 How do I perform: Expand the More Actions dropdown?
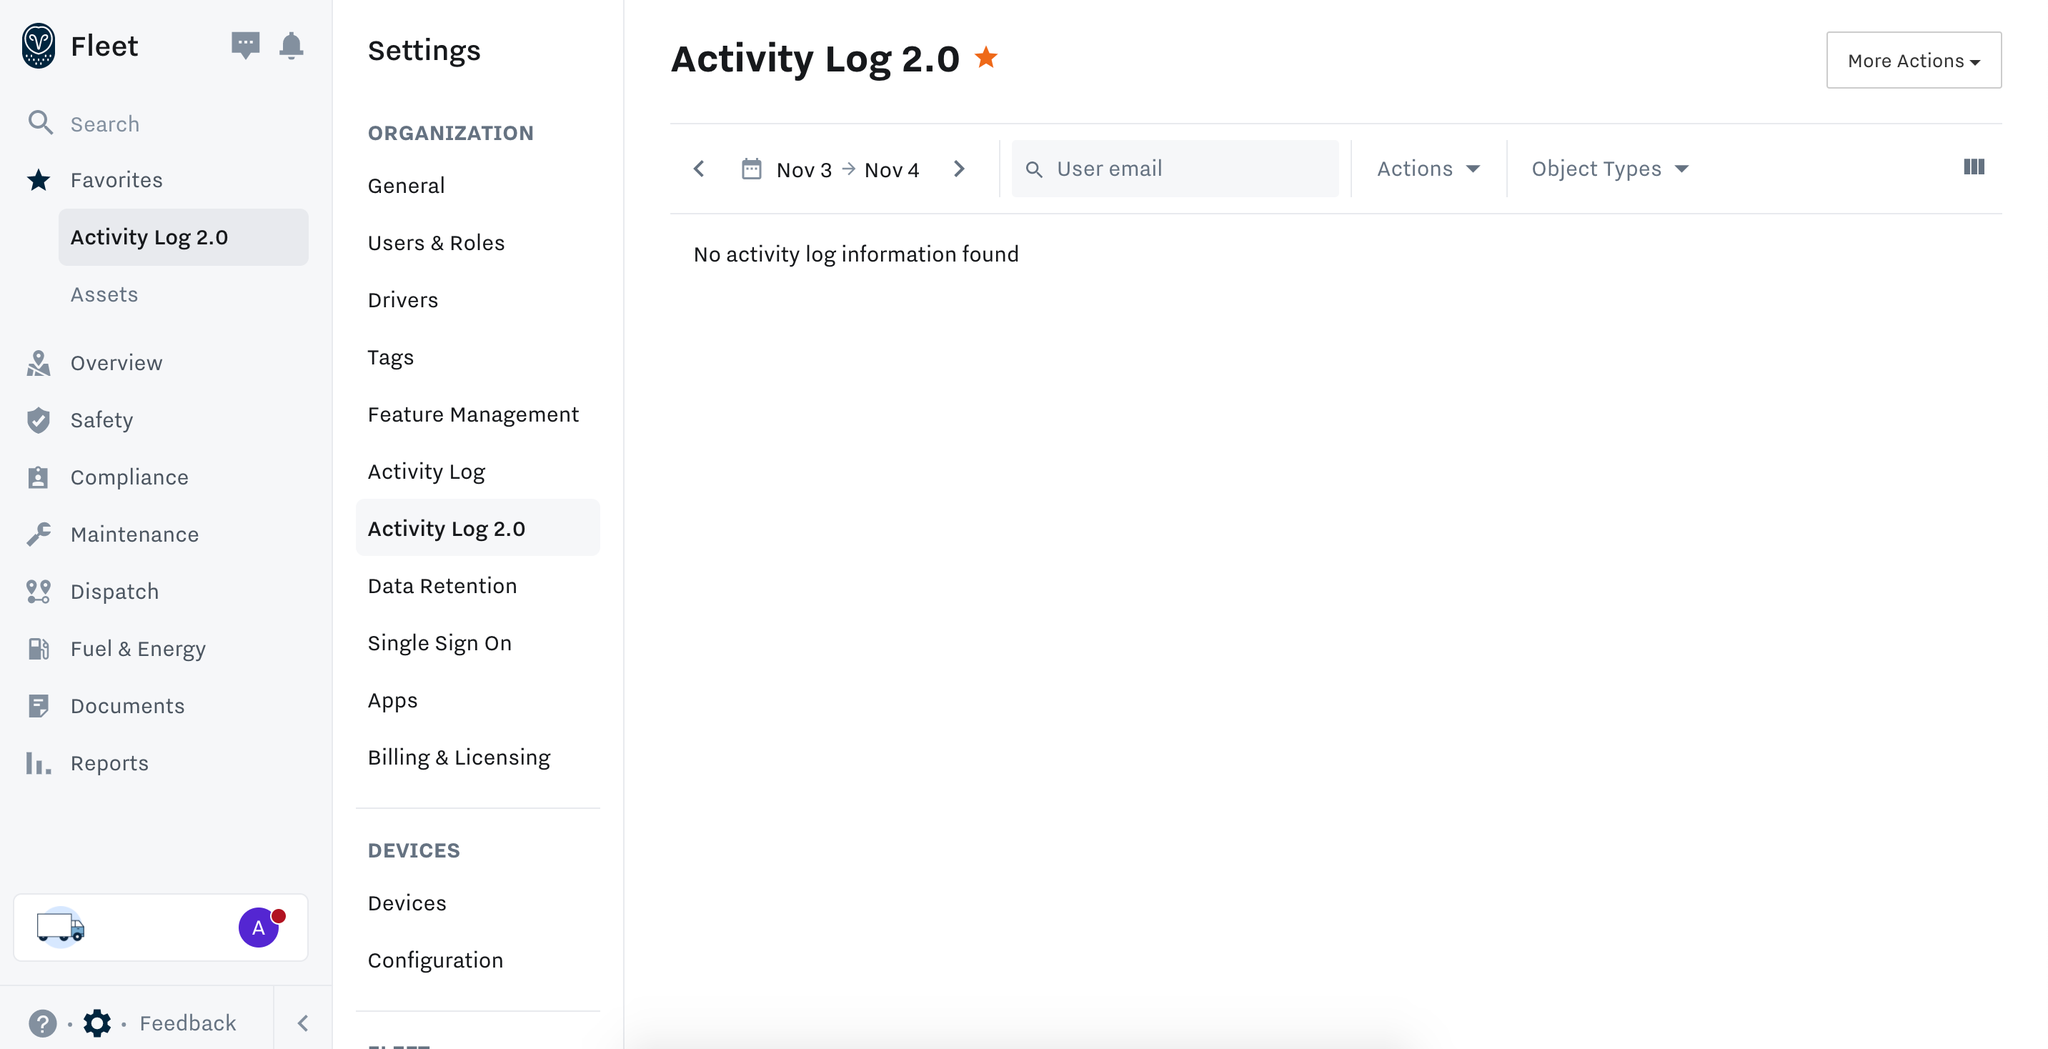(1913, 60)
